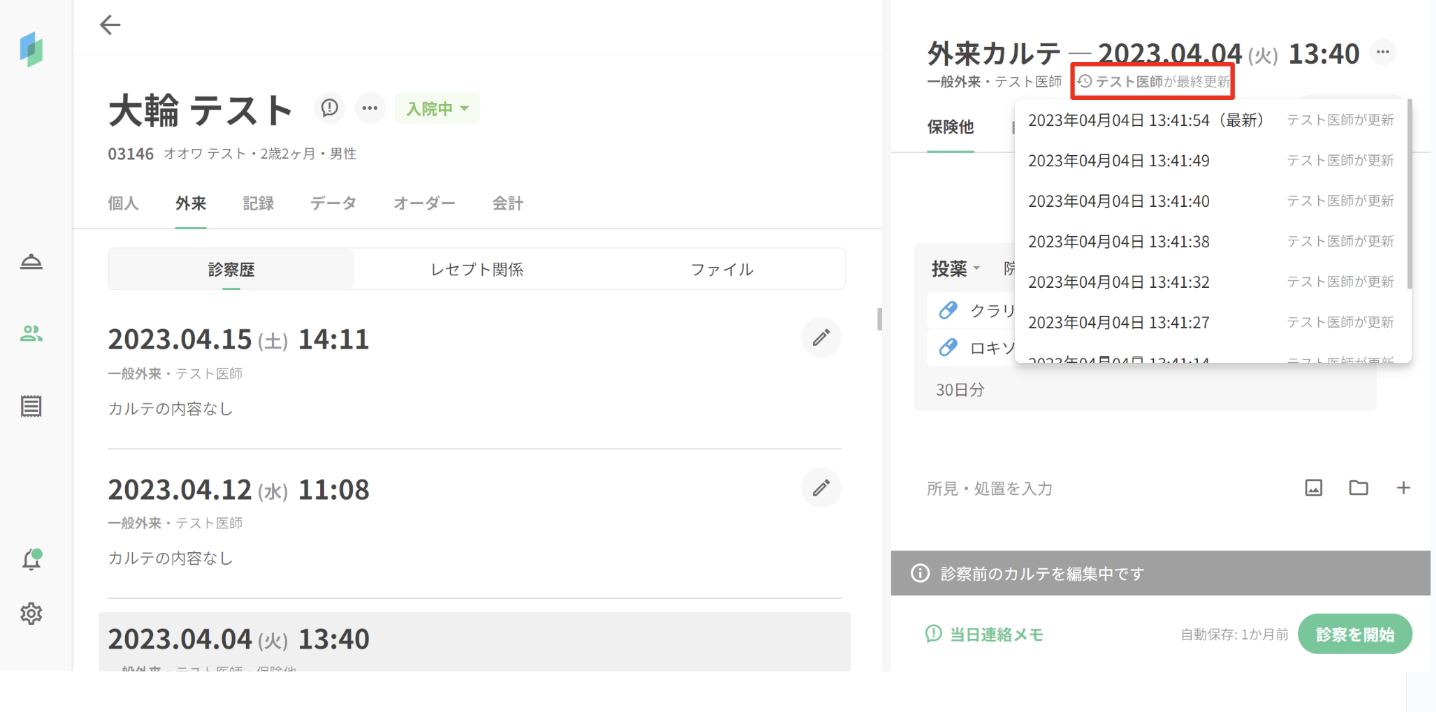Screen dimensions: 1436x712
Task: Open the receipt list sidebar icon
Action: click(x=31, y=406)
